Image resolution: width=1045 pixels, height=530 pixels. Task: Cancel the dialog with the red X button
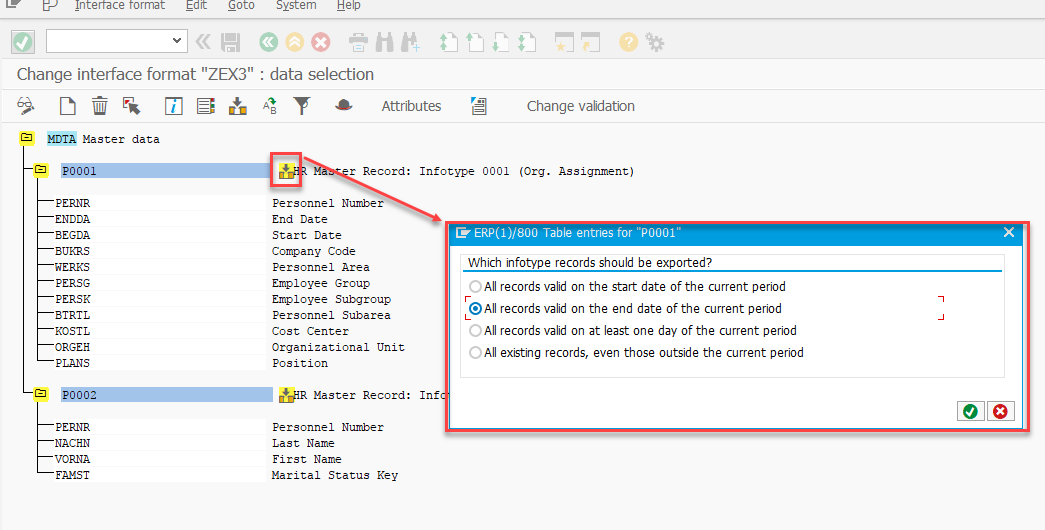(x=1000, y=411)
